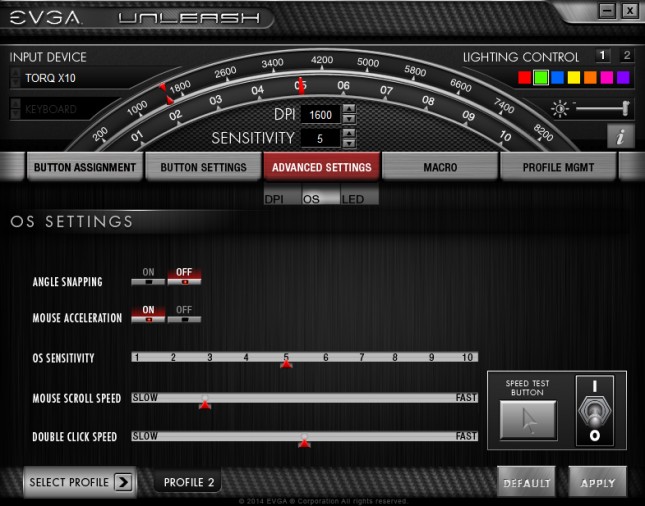
Task: Set OS Sensitivity to 10
Action: 467,357
